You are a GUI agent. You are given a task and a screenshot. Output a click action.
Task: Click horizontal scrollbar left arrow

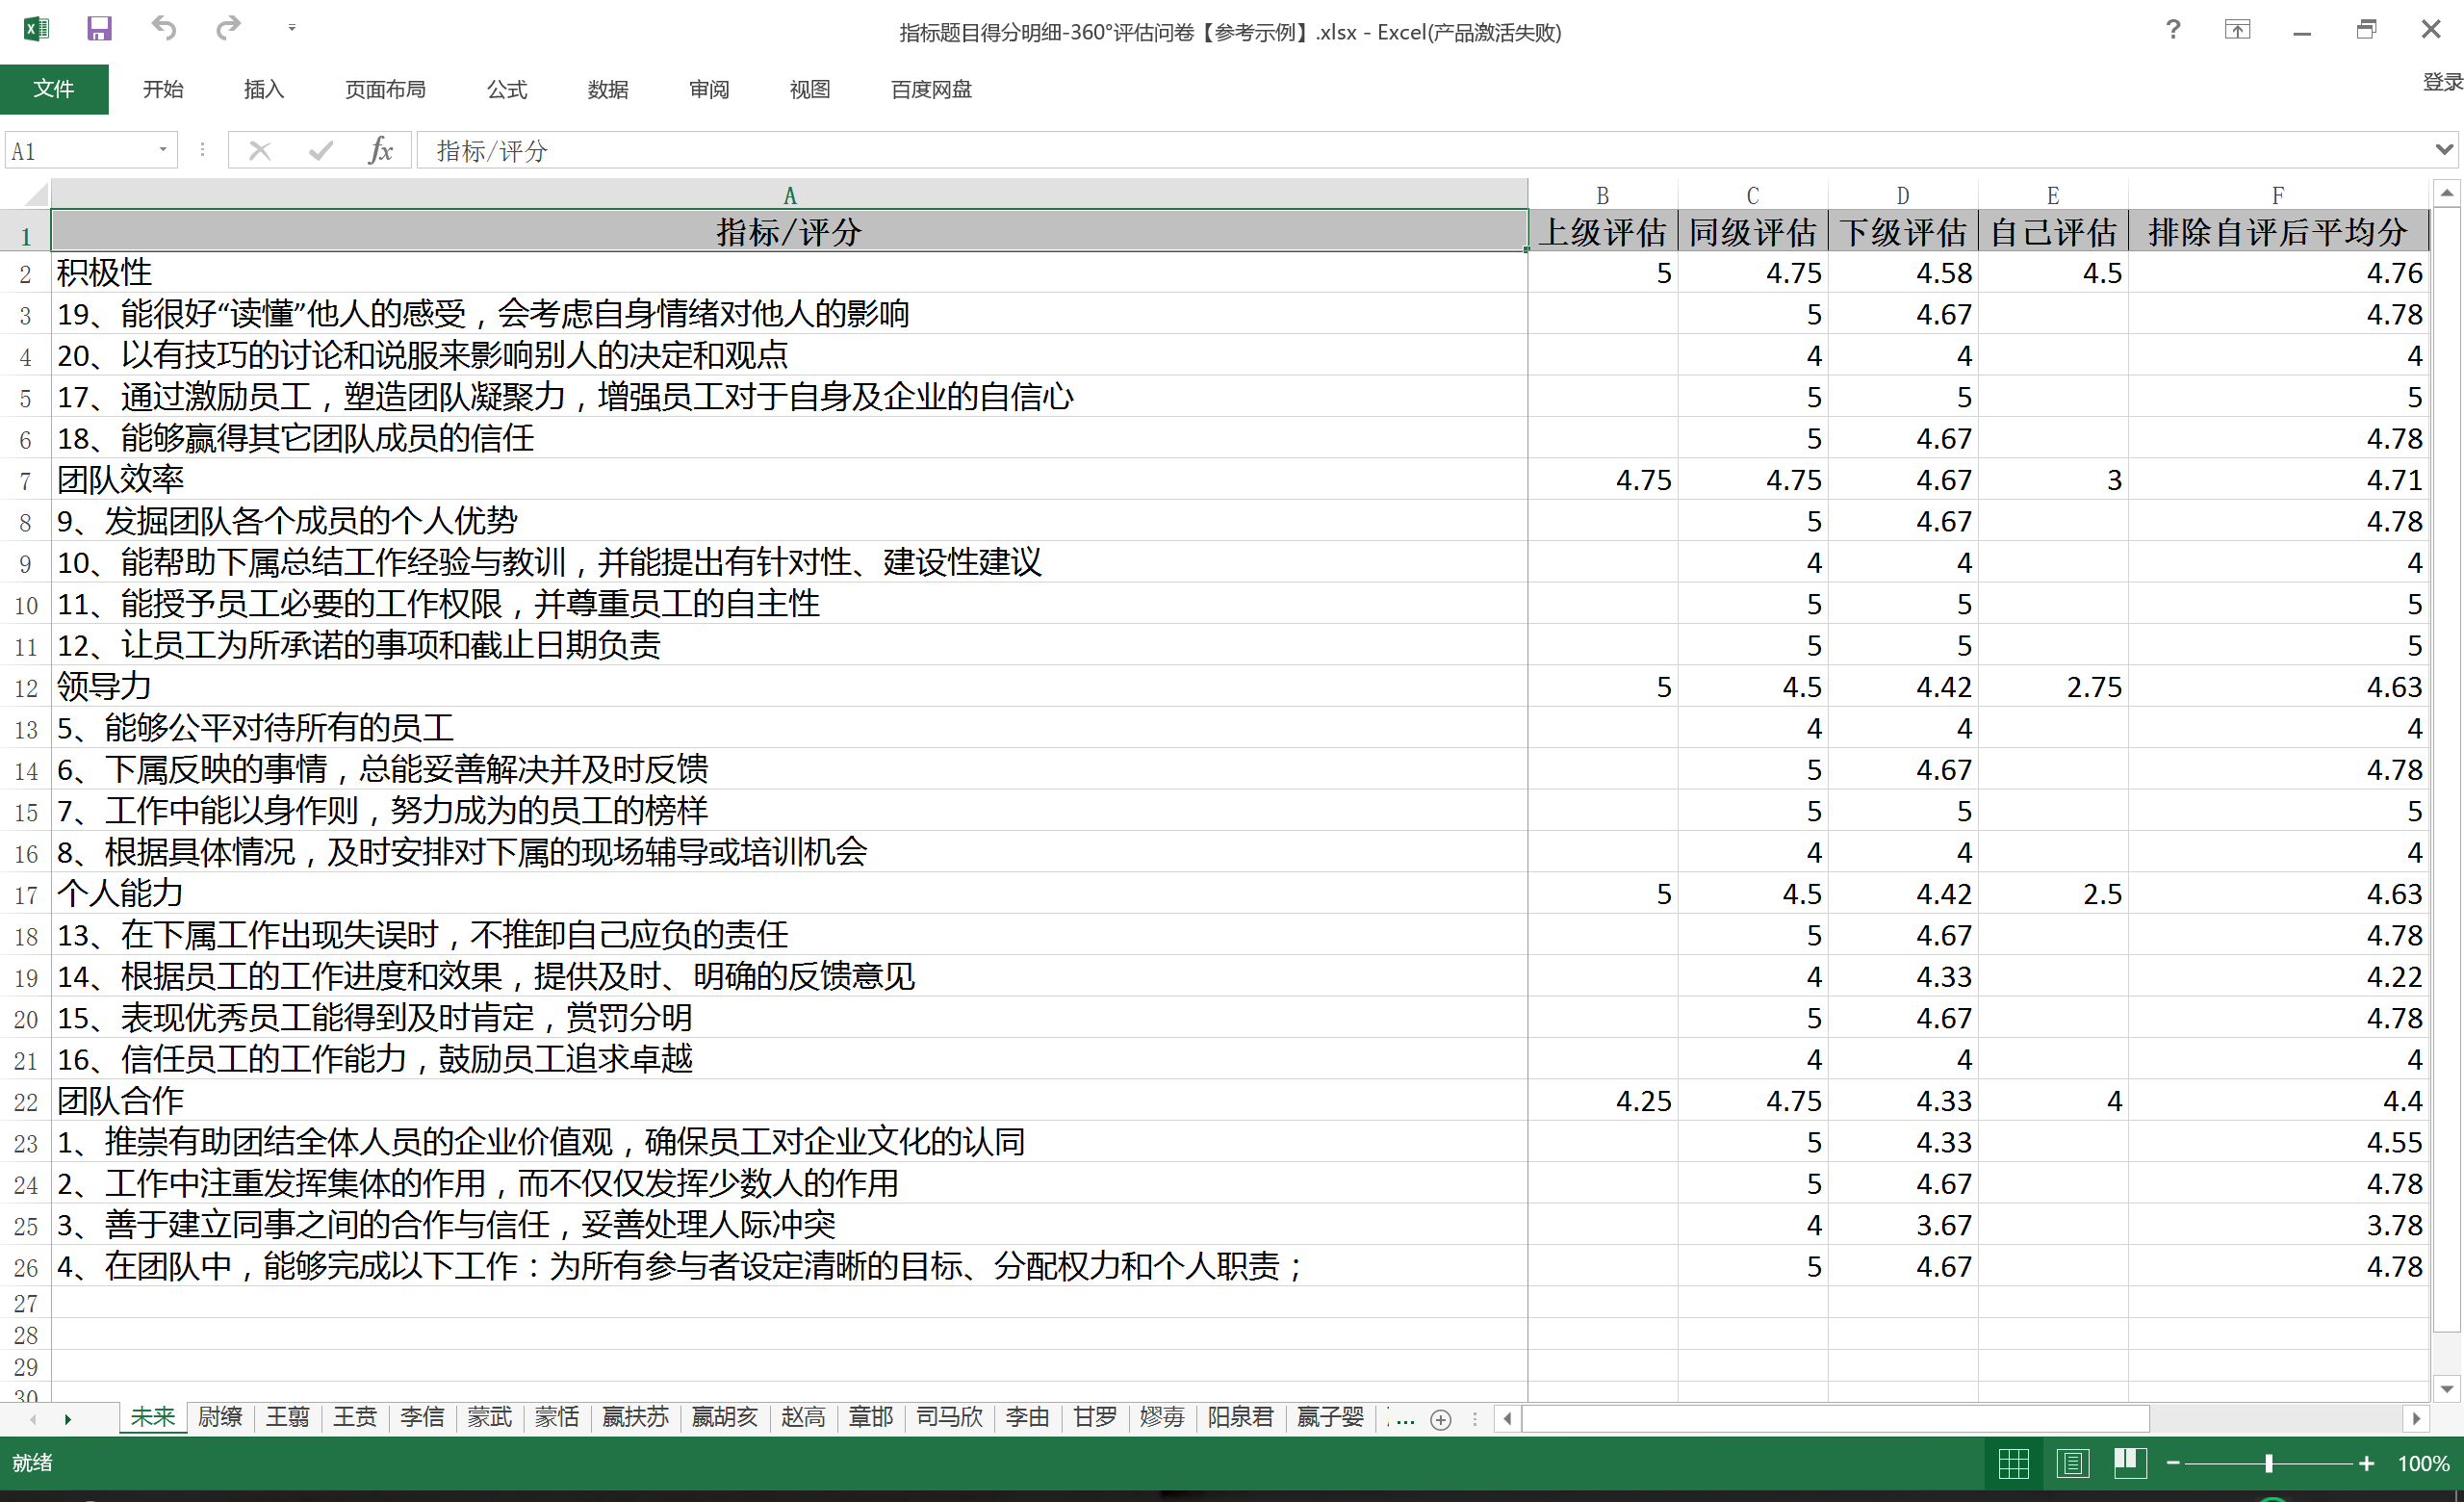point(1507,1418)
